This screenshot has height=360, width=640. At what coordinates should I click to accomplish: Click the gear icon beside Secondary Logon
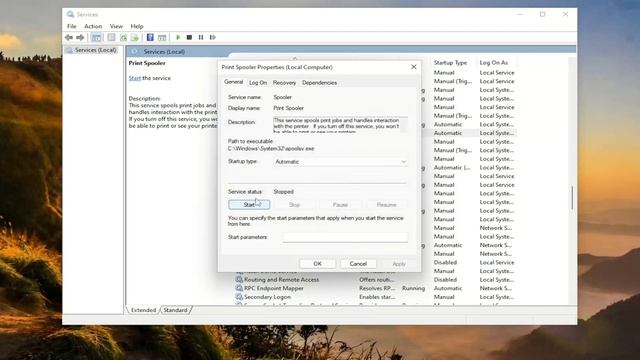tap(239, 297)
